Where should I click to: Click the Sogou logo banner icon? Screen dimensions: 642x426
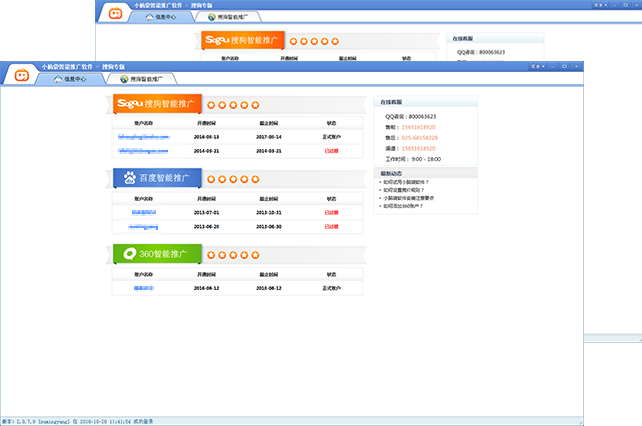130,103
